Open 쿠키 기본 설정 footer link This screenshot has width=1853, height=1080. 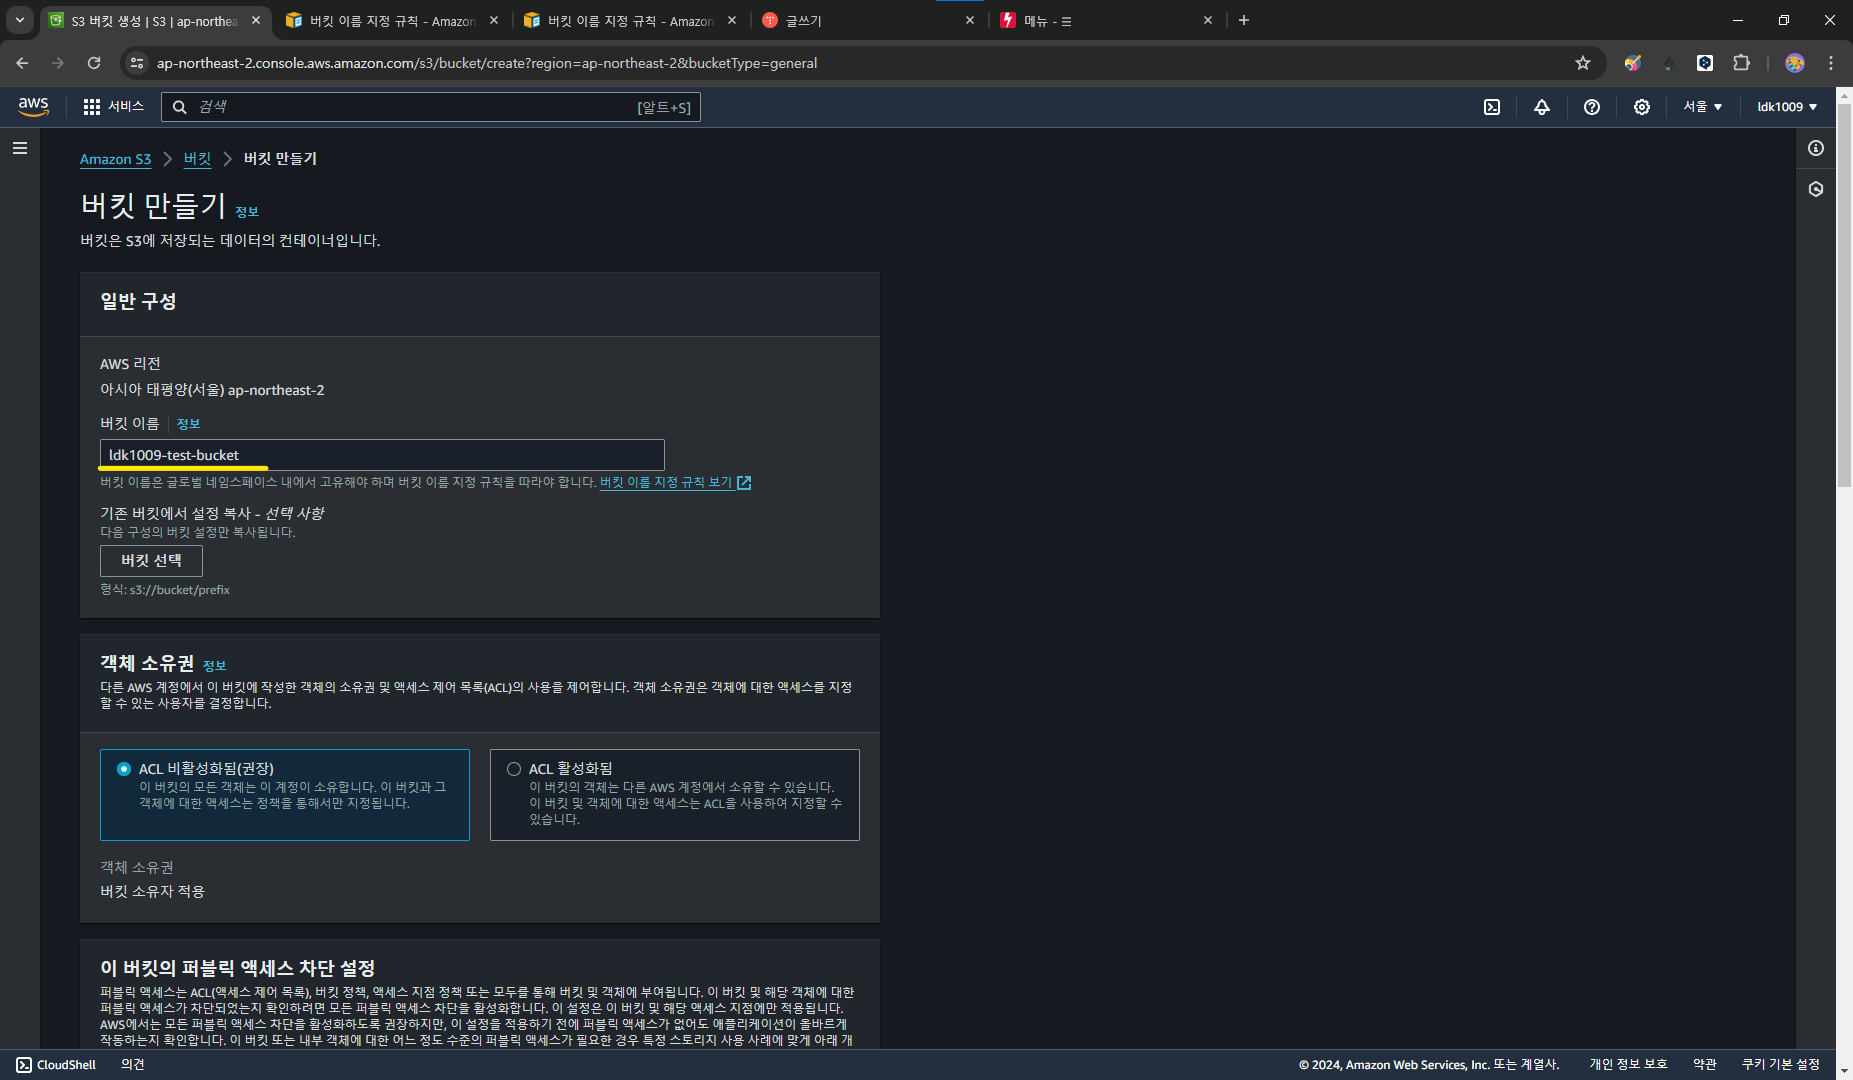click(x=1781, y=1065)
